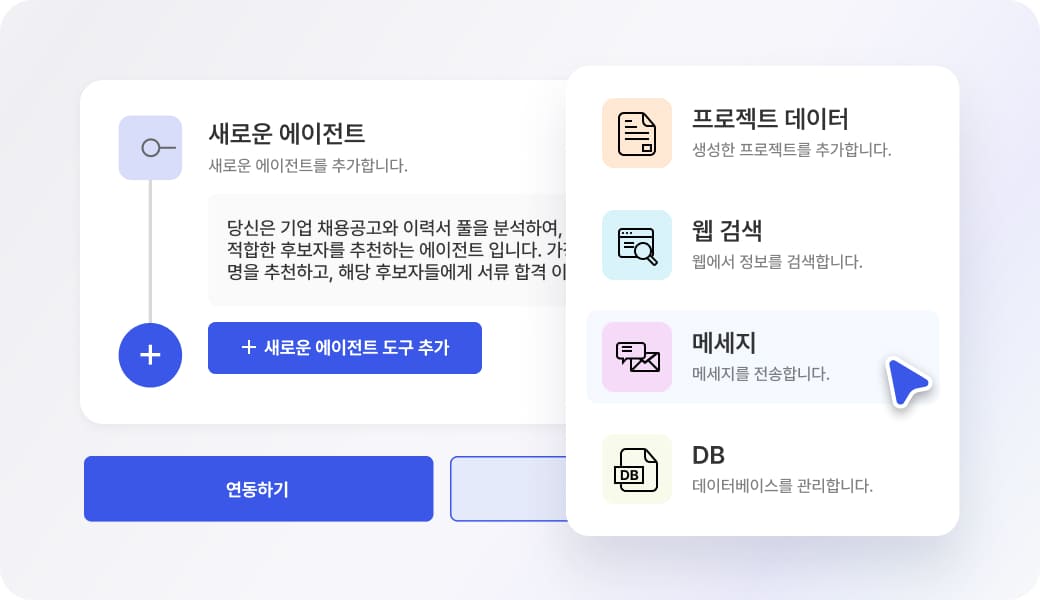This screenshot has width=1040, height=600.
Task: Click description 데이터베이스를 관리합니다.
Action: click(782, 485)
